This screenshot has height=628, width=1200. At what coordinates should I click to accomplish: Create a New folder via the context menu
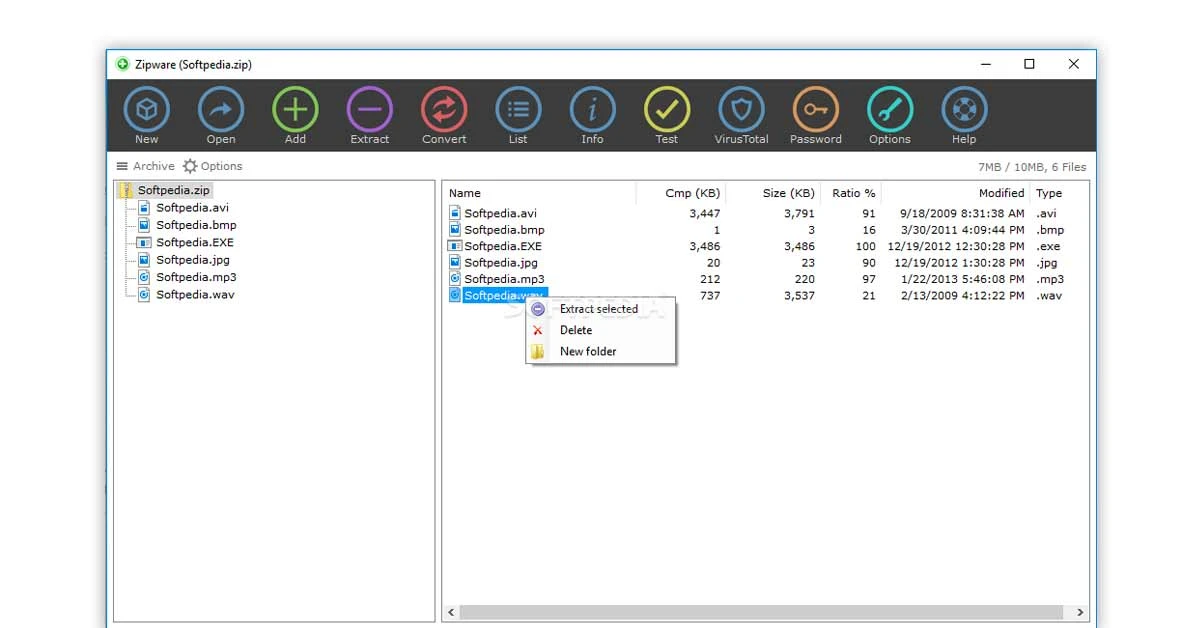tap(586, 351)
